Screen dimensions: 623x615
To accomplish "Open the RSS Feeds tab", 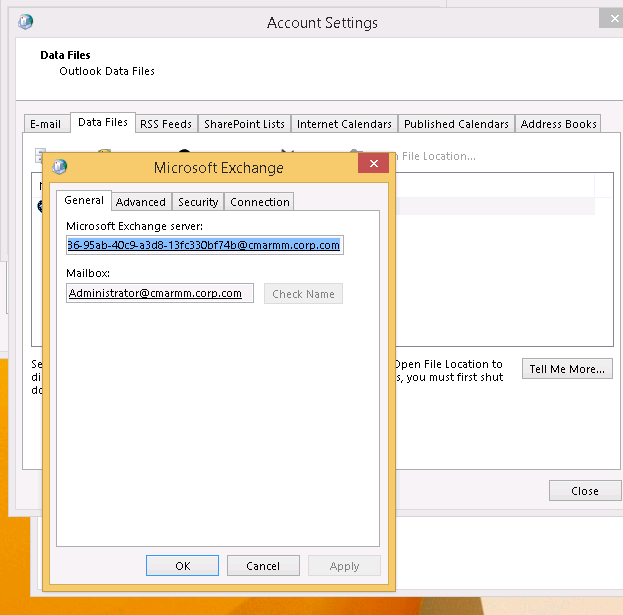I will click(165, 124).
